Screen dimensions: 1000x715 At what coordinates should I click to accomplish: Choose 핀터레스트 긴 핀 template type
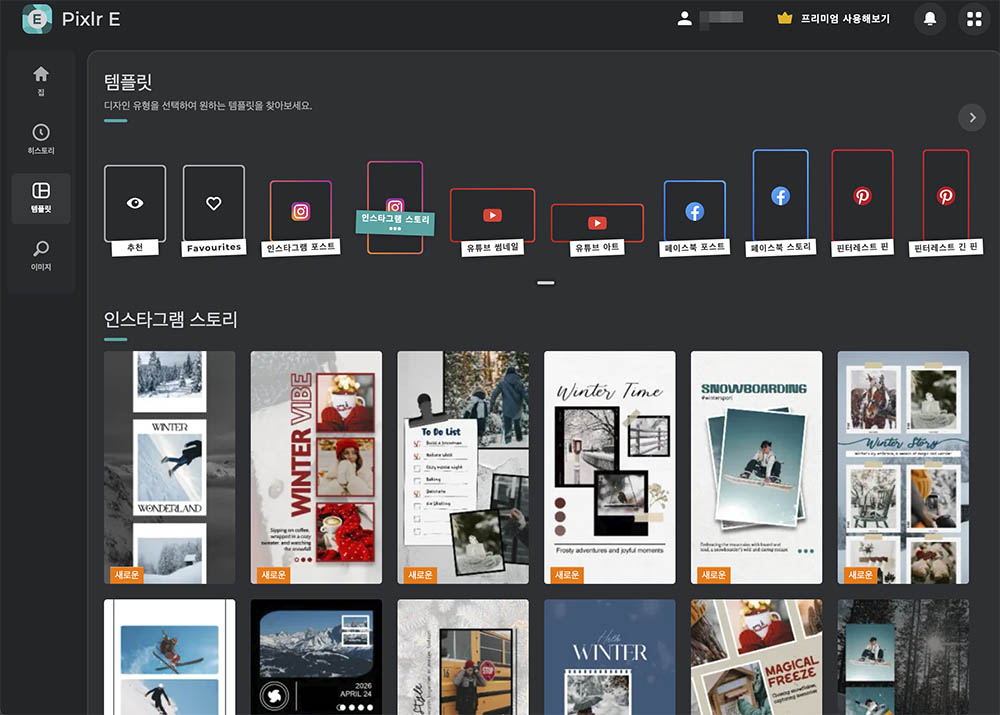coord(946,203)
